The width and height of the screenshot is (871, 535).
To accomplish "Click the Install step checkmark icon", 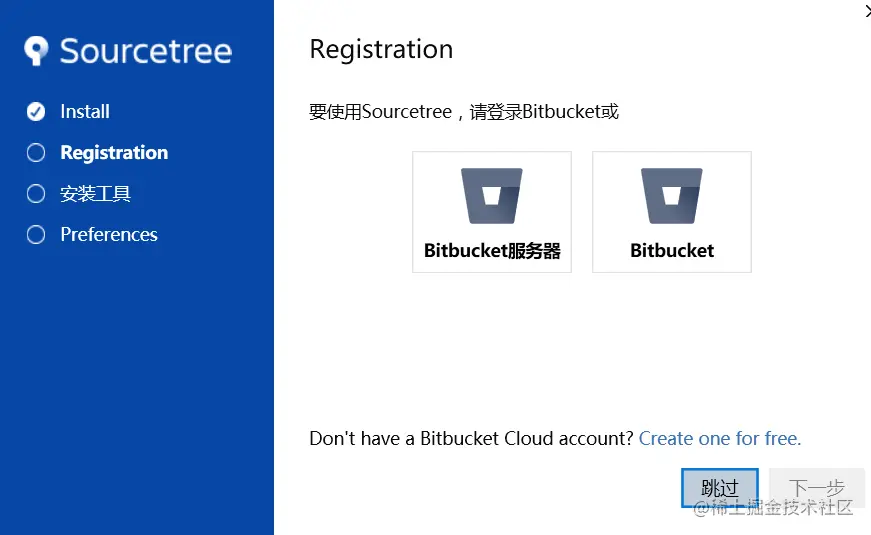I will pos(36,112).
